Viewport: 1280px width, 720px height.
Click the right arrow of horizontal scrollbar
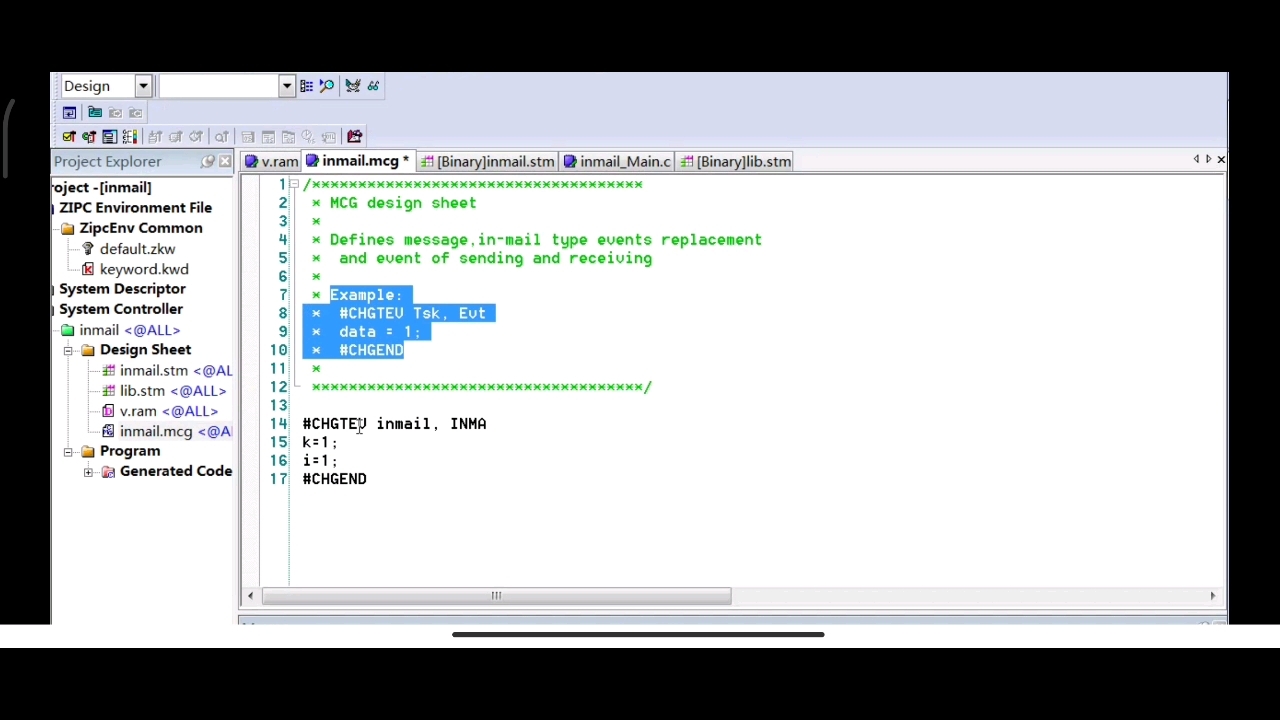pyautogui.click(x=1212, y=595)
